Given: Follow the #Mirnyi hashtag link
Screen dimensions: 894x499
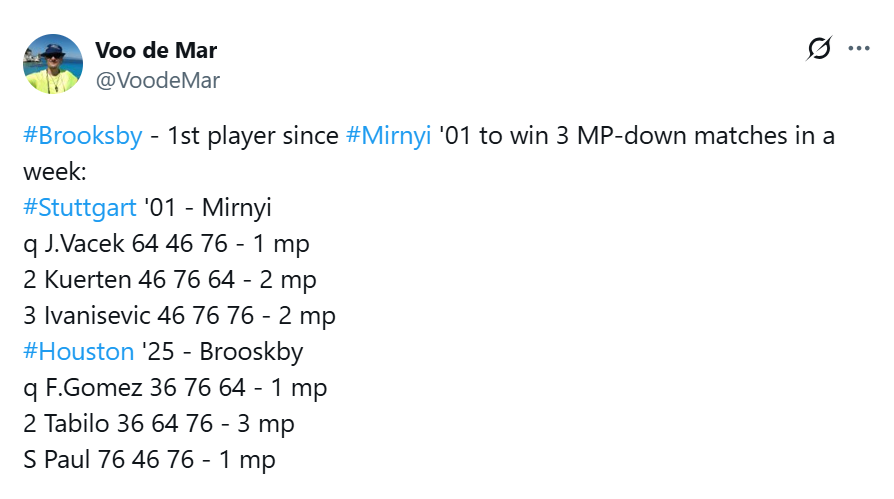Looking at the screenshot, I should pos(389,136).
